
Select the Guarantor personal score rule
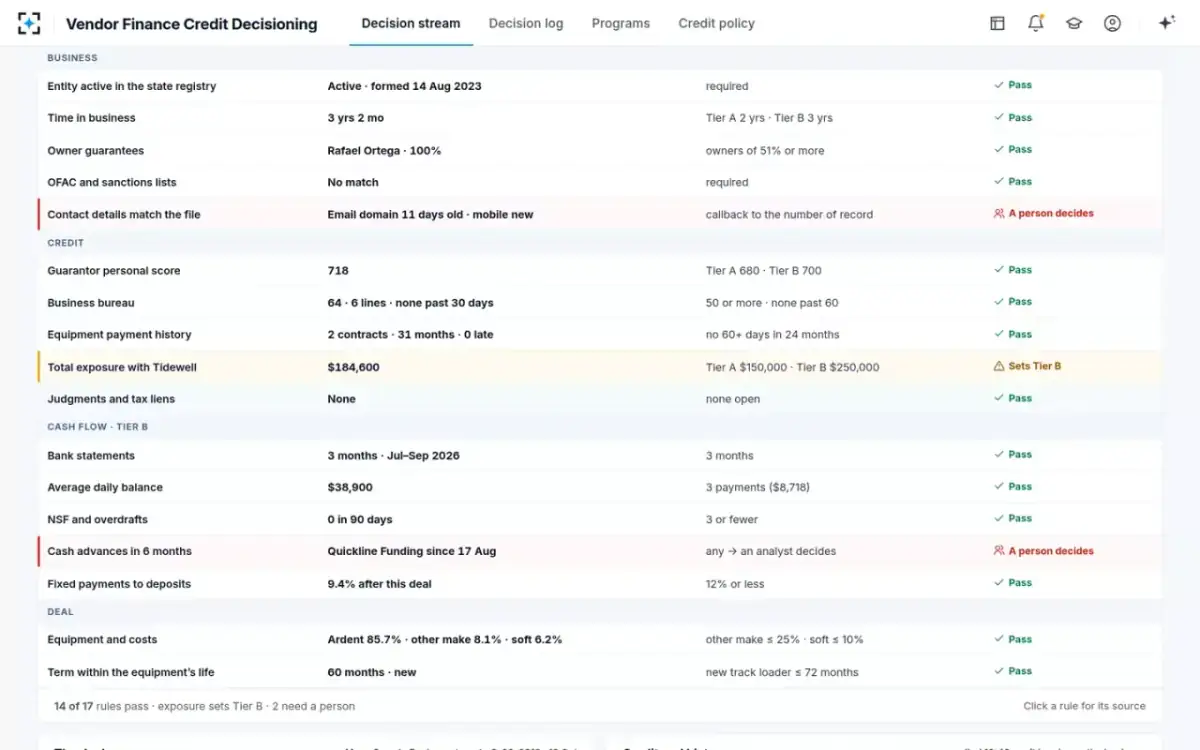click(x=600, y=270)
